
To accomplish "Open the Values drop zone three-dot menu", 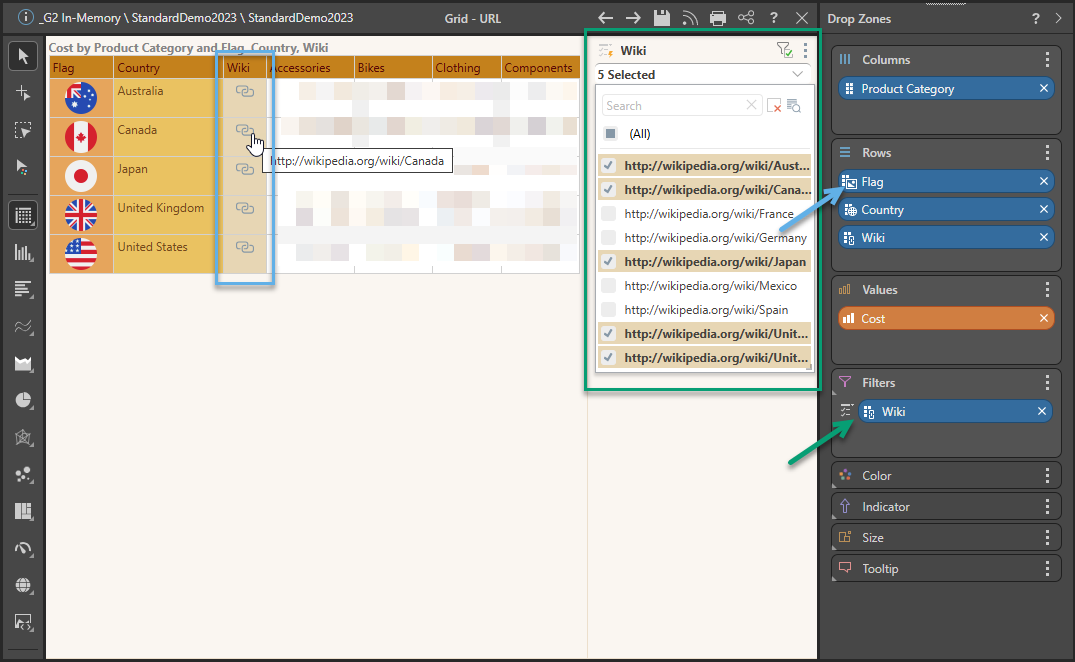I will pos(1047,290).
